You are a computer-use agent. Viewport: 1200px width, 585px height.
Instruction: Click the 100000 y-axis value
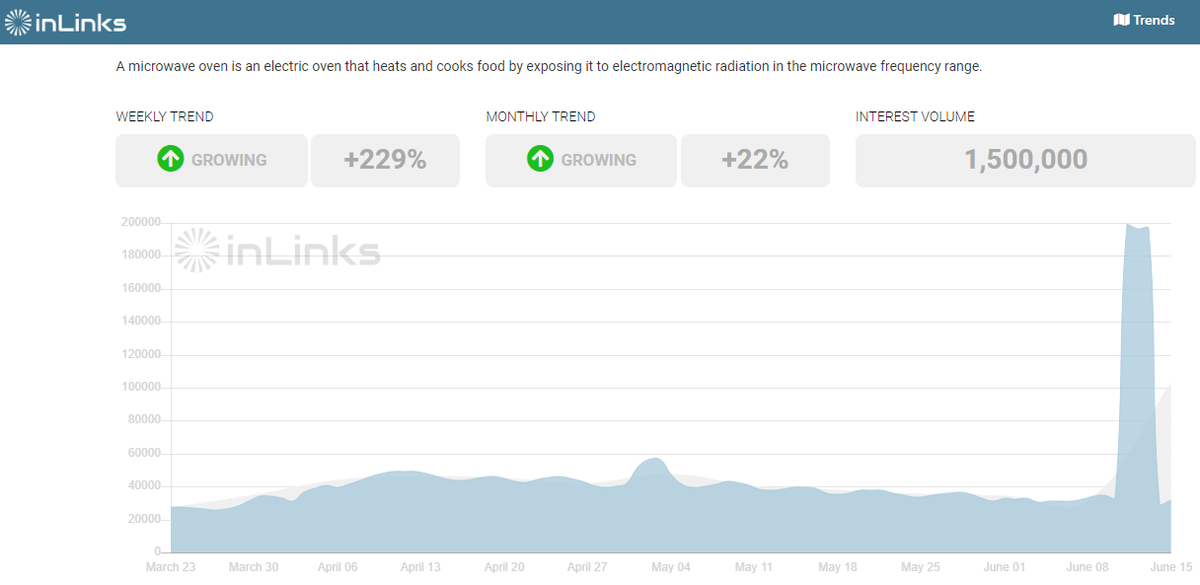141,387
